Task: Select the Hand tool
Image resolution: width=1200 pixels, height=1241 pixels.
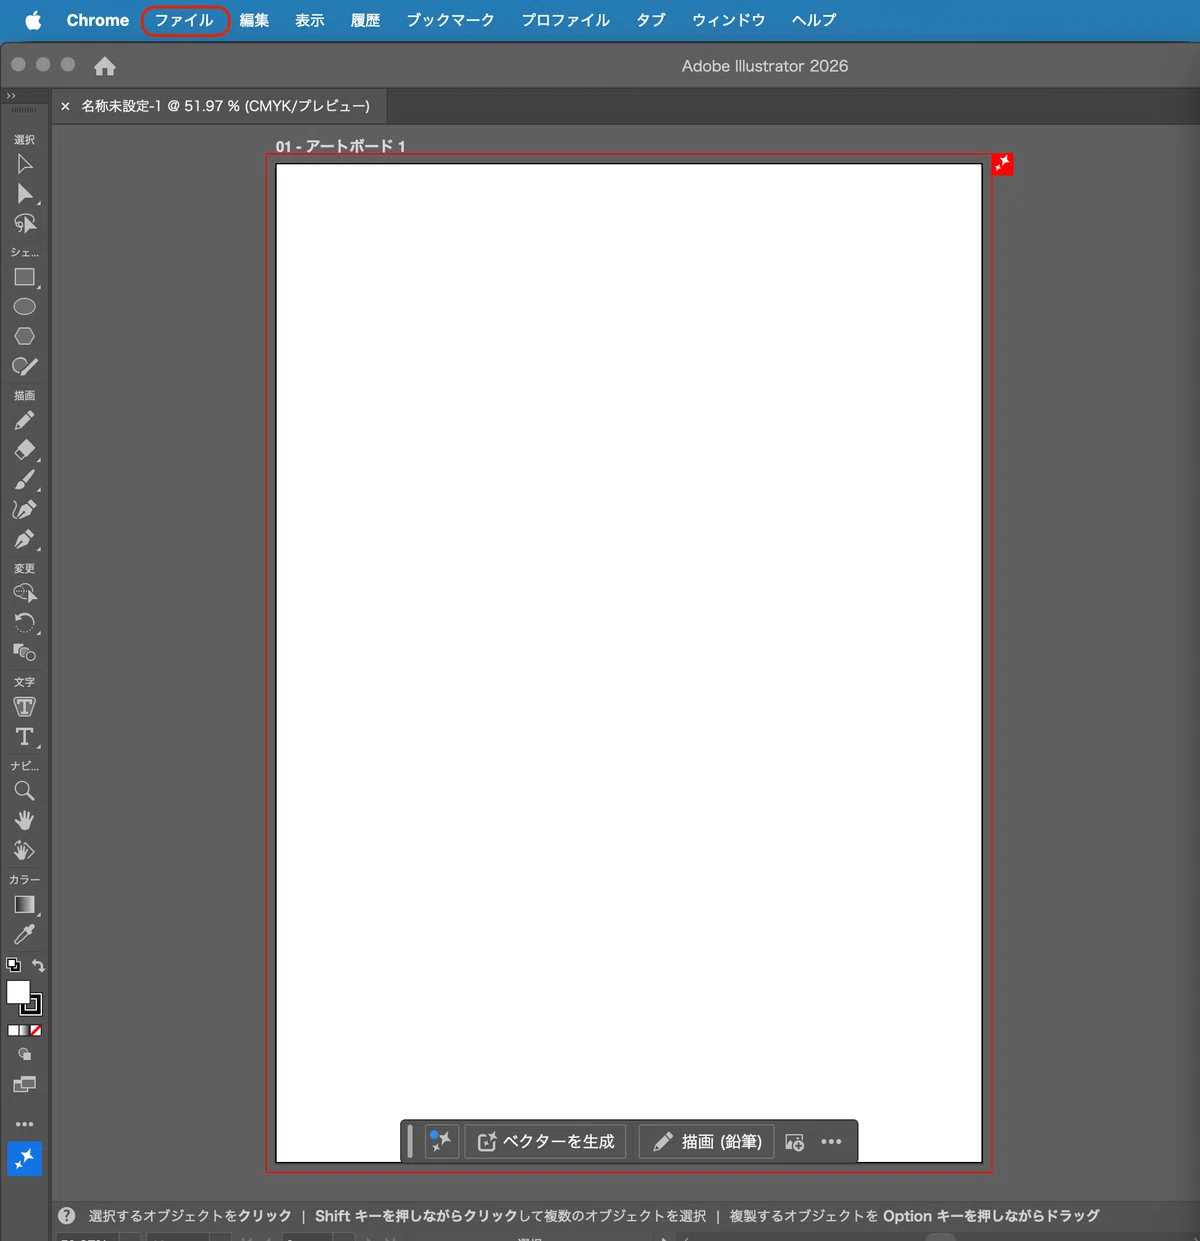Action: click(25, 820)
